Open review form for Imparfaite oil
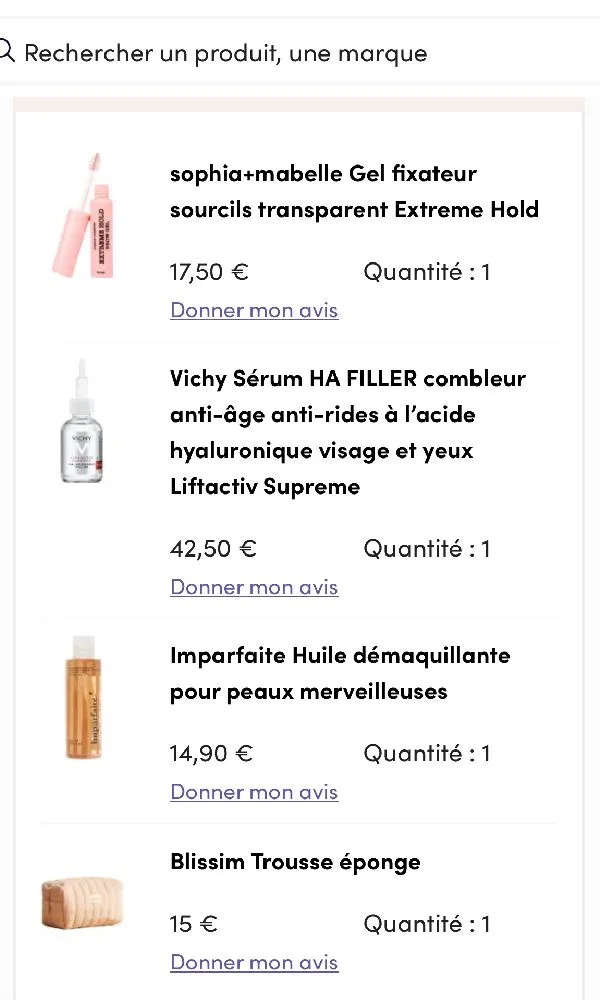Screen dimensions: 600x1000 [x=254, y=791]
